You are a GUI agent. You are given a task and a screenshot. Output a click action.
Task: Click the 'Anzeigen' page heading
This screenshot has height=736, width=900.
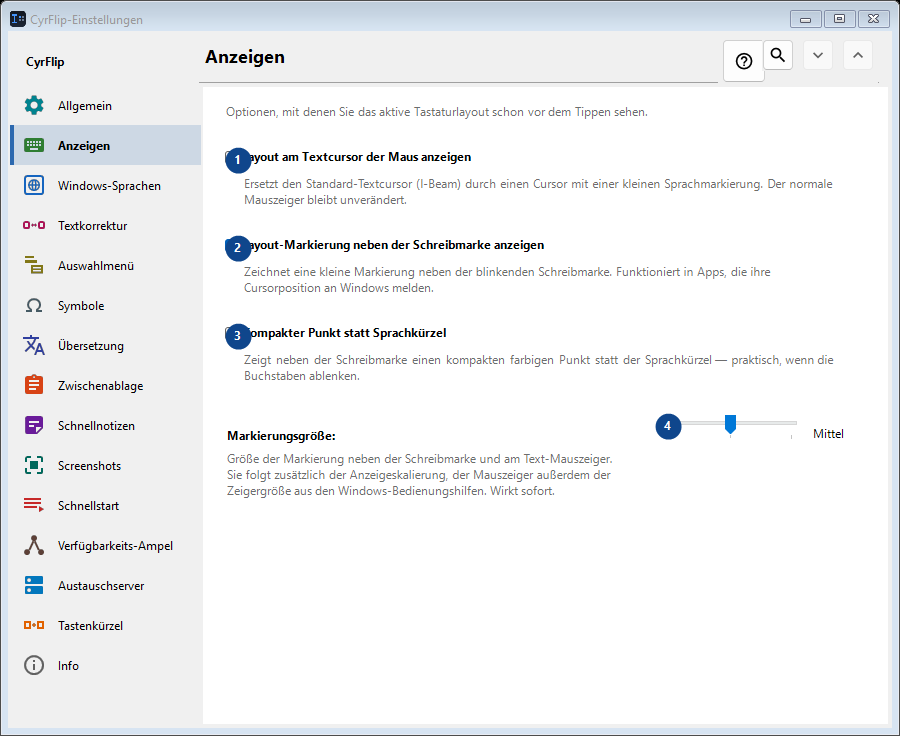click(x=245, y=57)
